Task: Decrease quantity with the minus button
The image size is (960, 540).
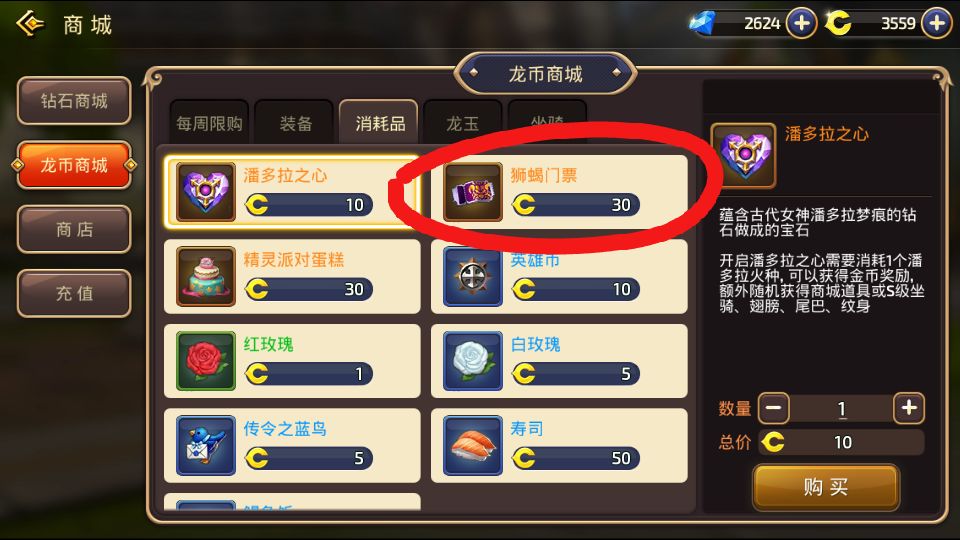Action: click(774, 408)
